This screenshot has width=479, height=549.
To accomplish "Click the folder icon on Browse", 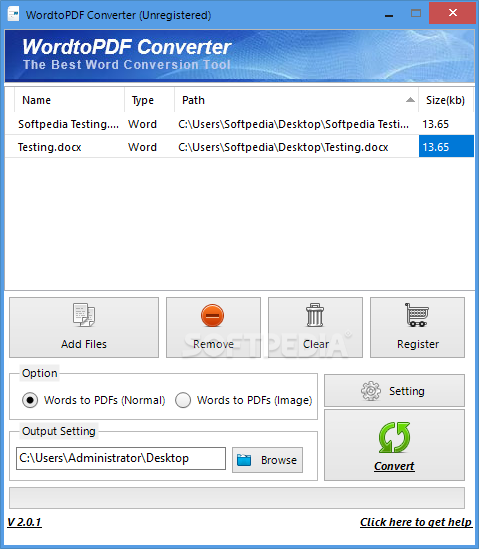I will pyautogui.click(x=244, y=460).
